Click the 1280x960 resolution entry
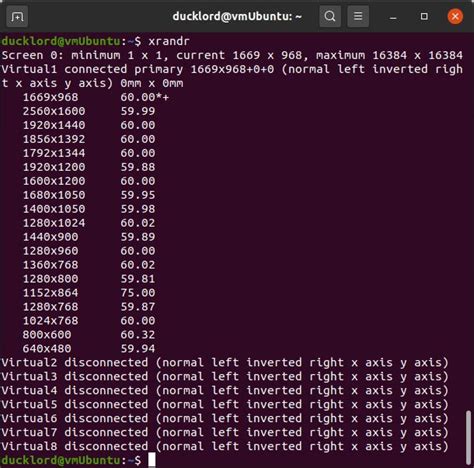The width and height of the screenshot is (474, 468). tap(50, 251)
